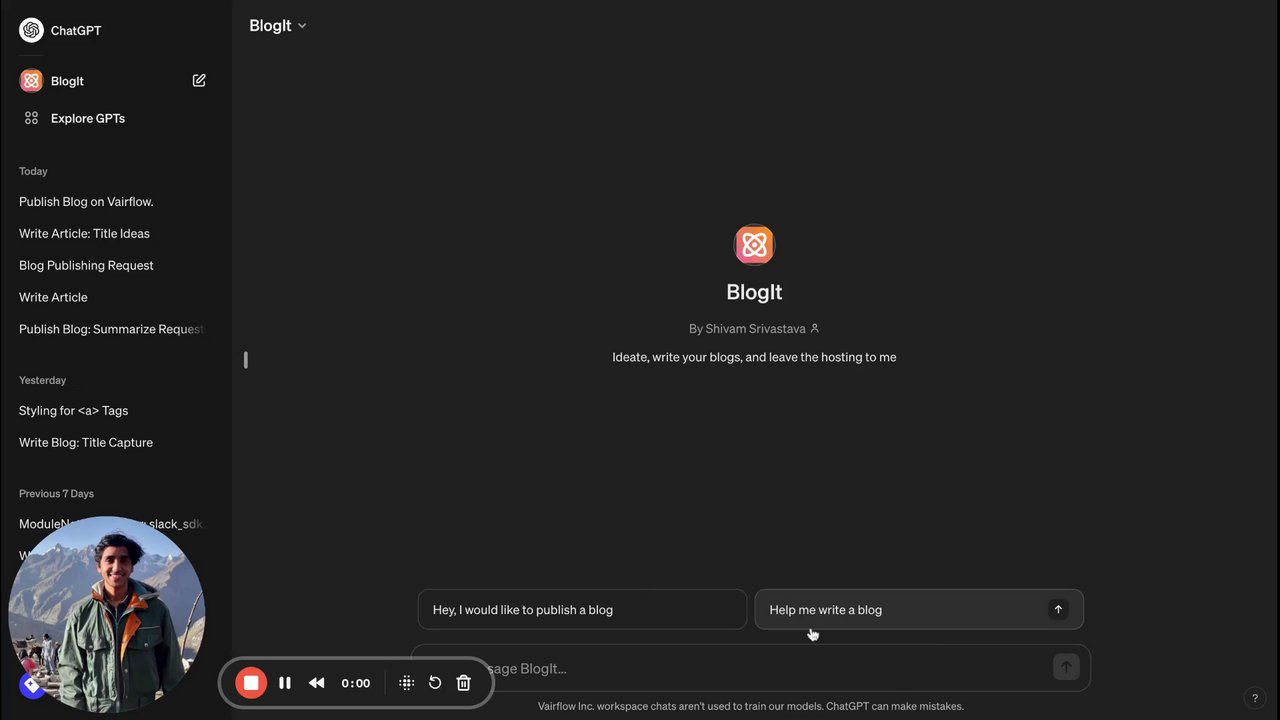Click the ChatGPT sidebar title

(x=76, y=30)
